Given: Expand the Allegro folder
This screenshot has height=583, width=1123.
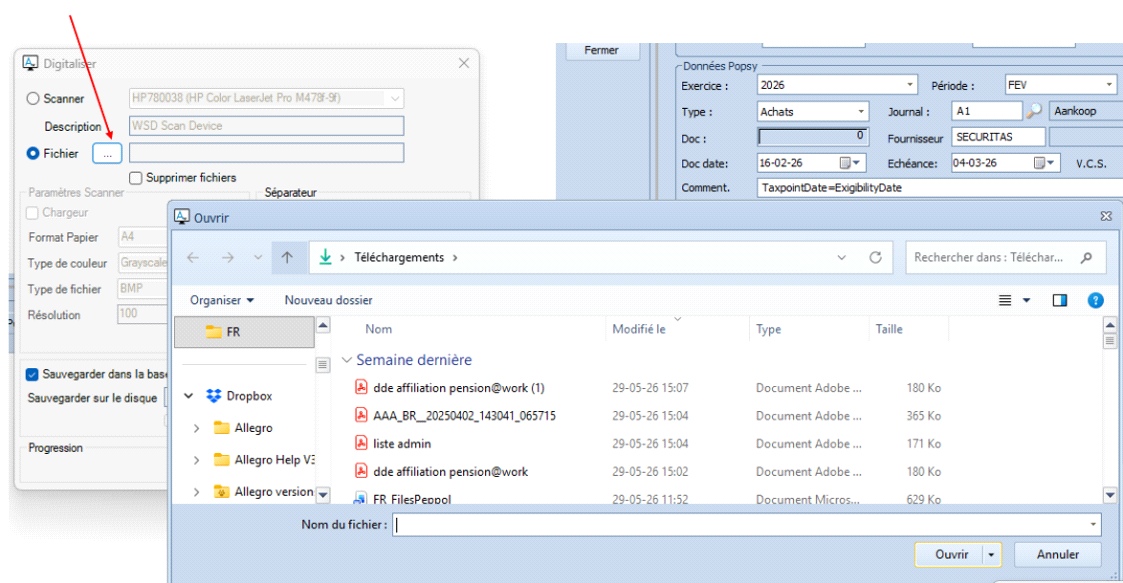Looking at the screenshot, I should [196, 428].
